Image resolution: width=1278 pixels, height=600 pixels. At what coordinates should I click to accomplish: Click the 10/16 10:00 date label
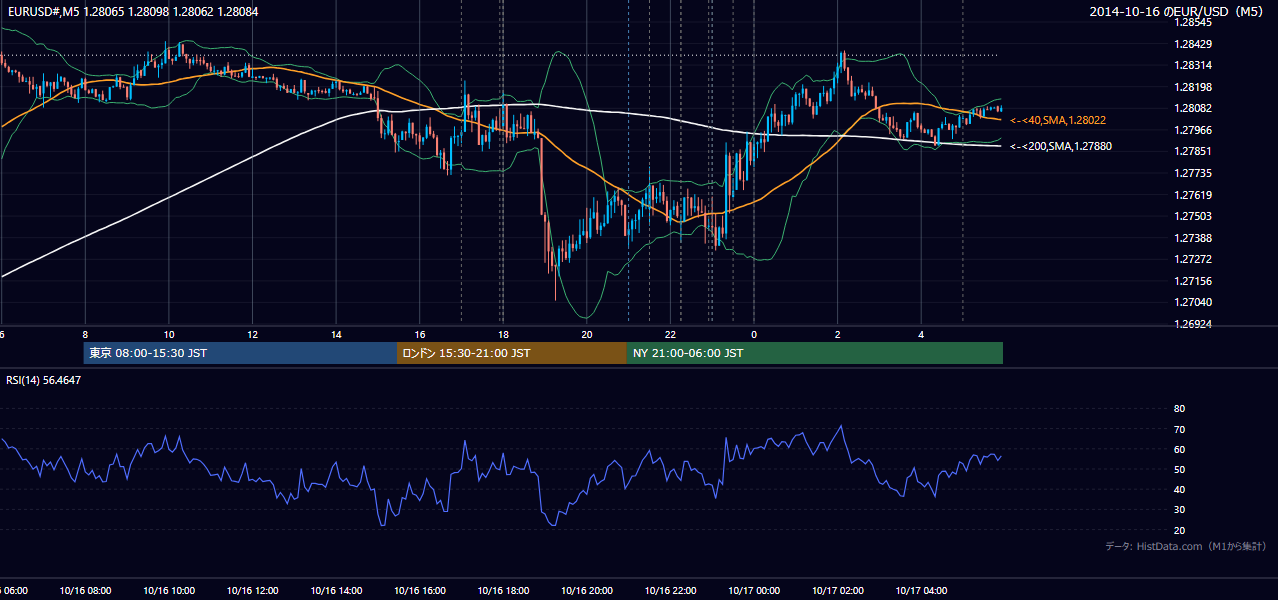[x=168, y=591]
